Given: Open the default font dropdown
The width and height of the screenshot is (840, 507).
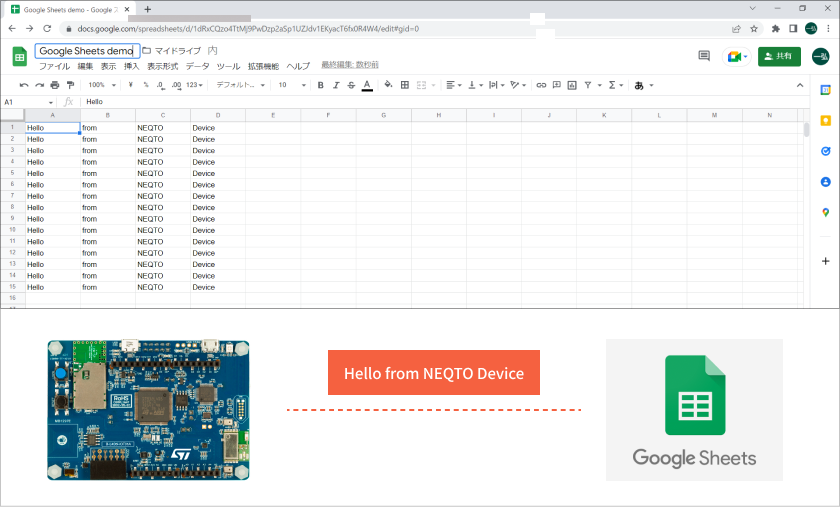Looking at the screenshot, I should 241,85.
